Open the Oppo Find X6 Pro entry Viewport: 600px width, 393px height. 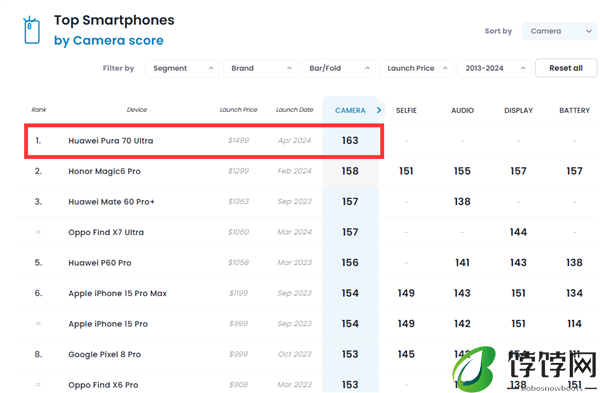coord(103,385)
